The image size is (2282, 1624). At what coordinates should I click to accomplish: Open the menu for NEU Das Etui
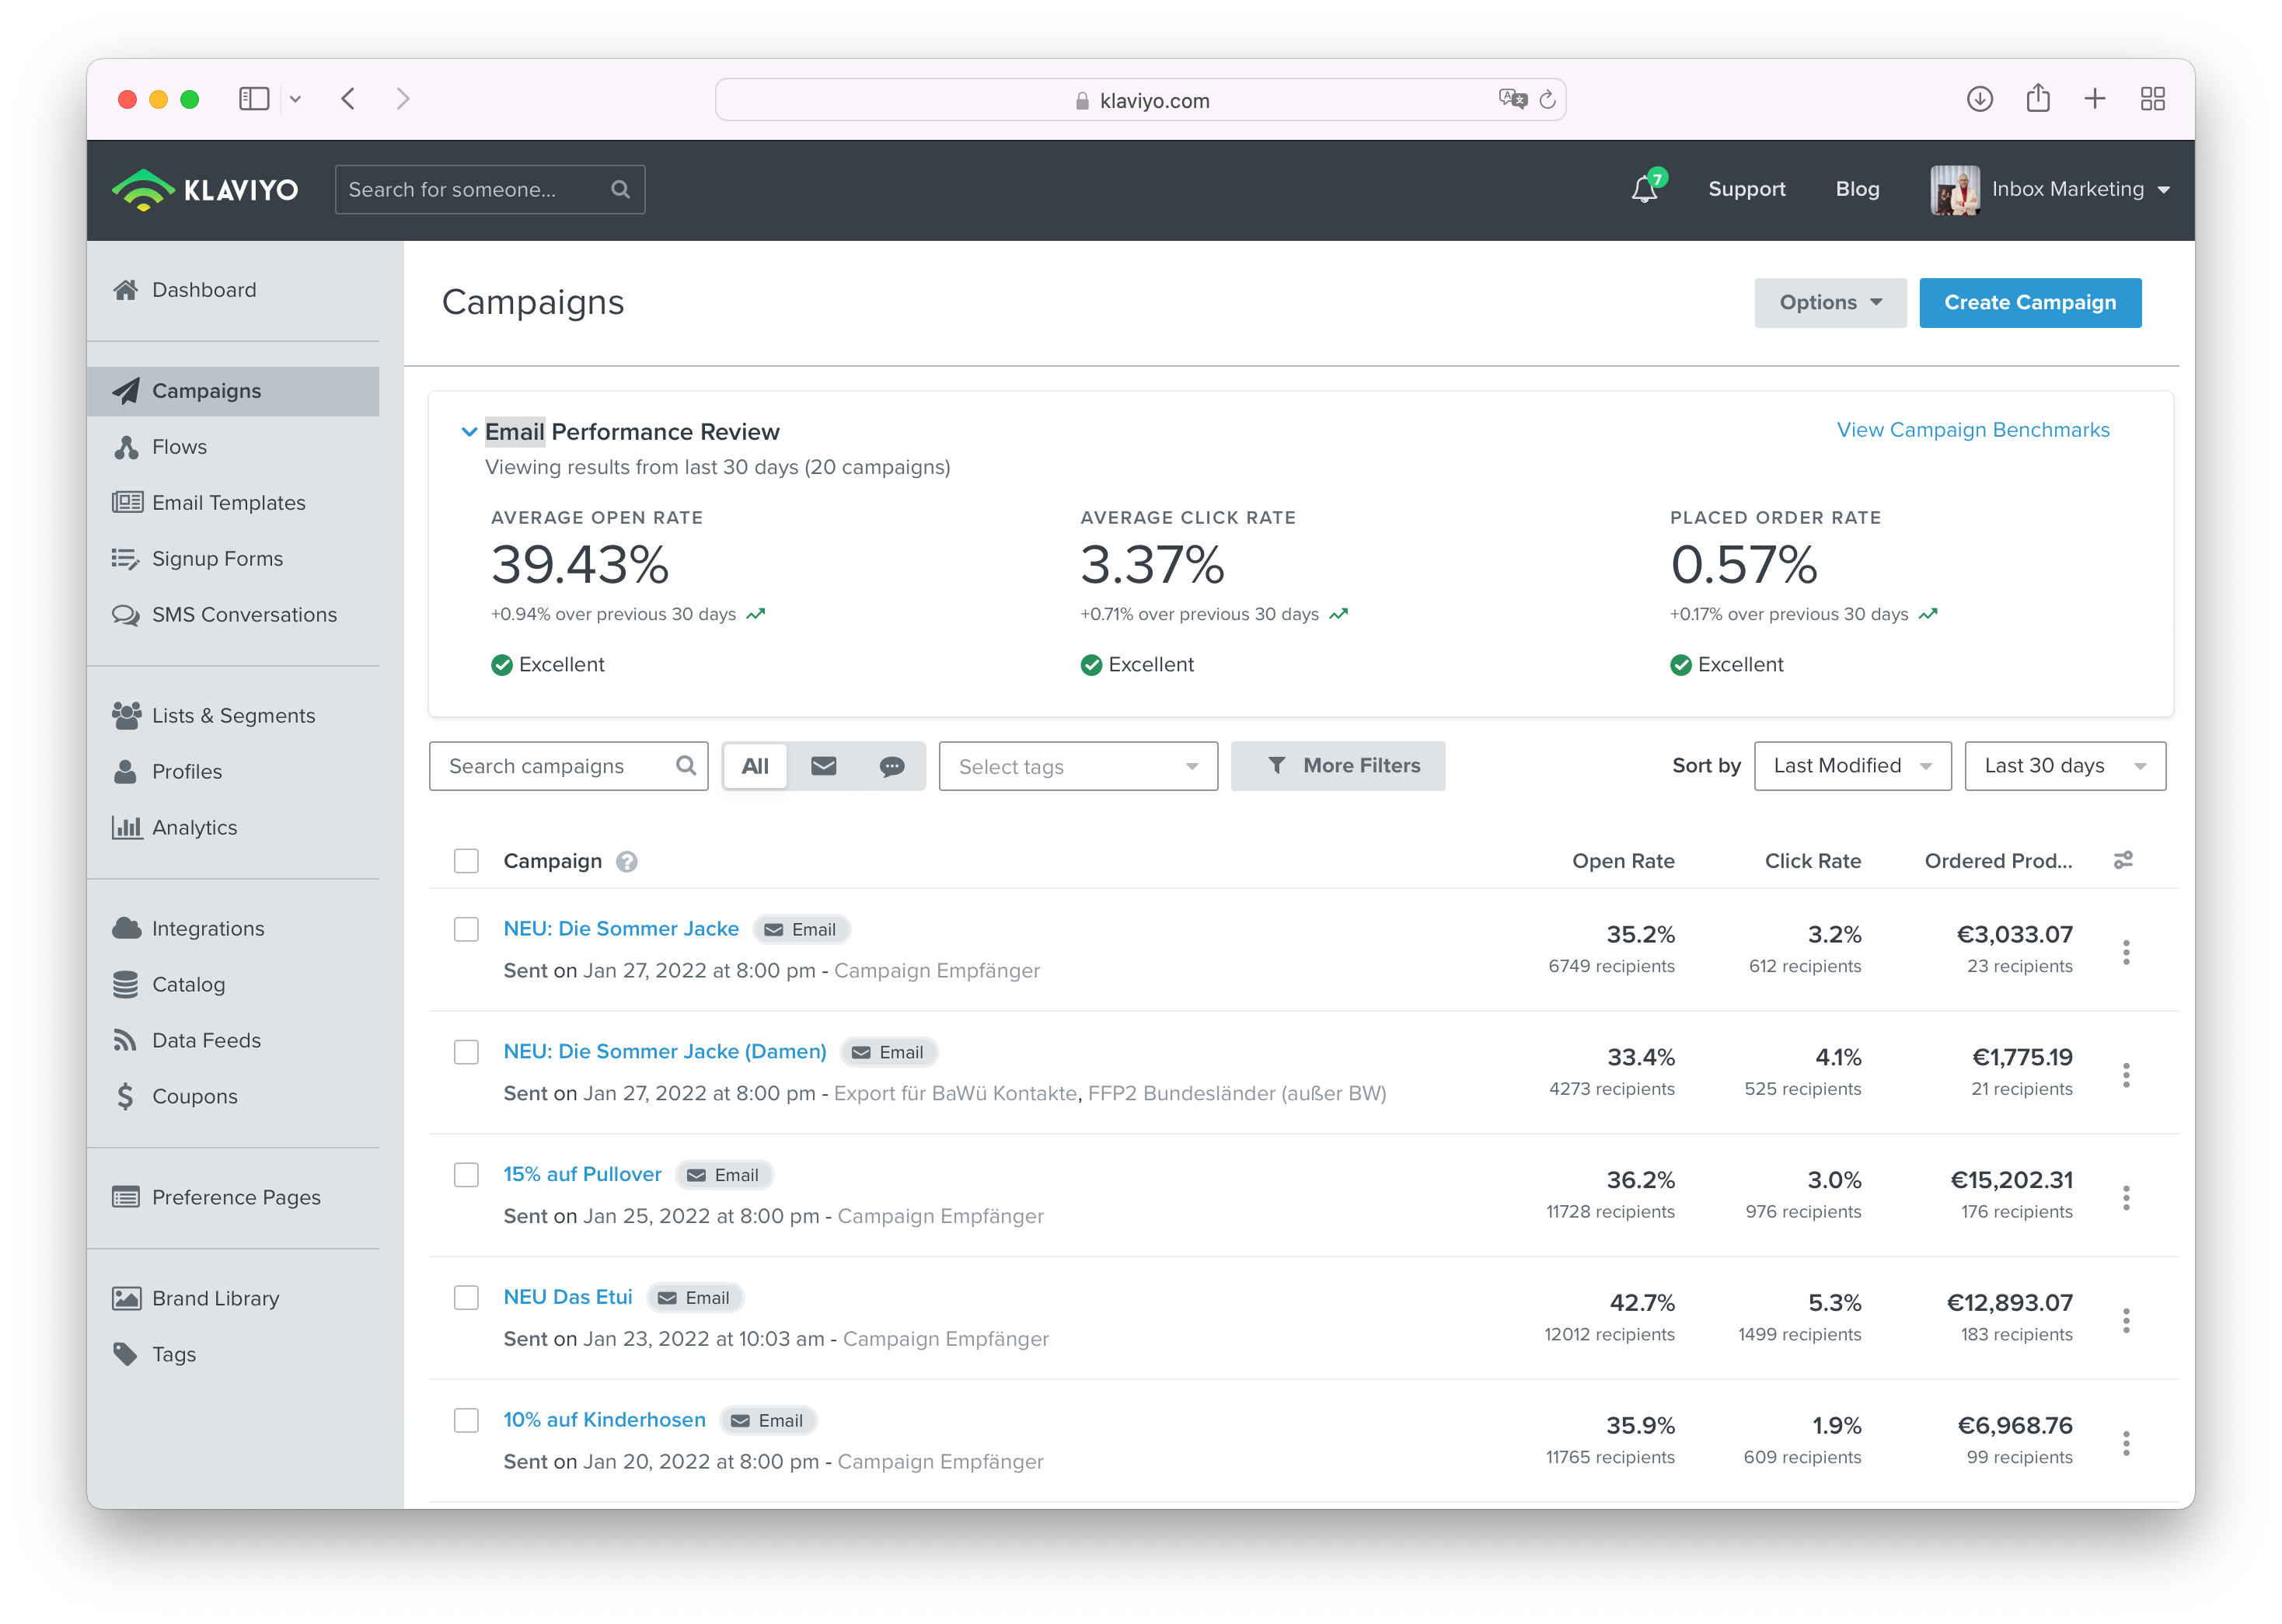pos(2126,1320)
